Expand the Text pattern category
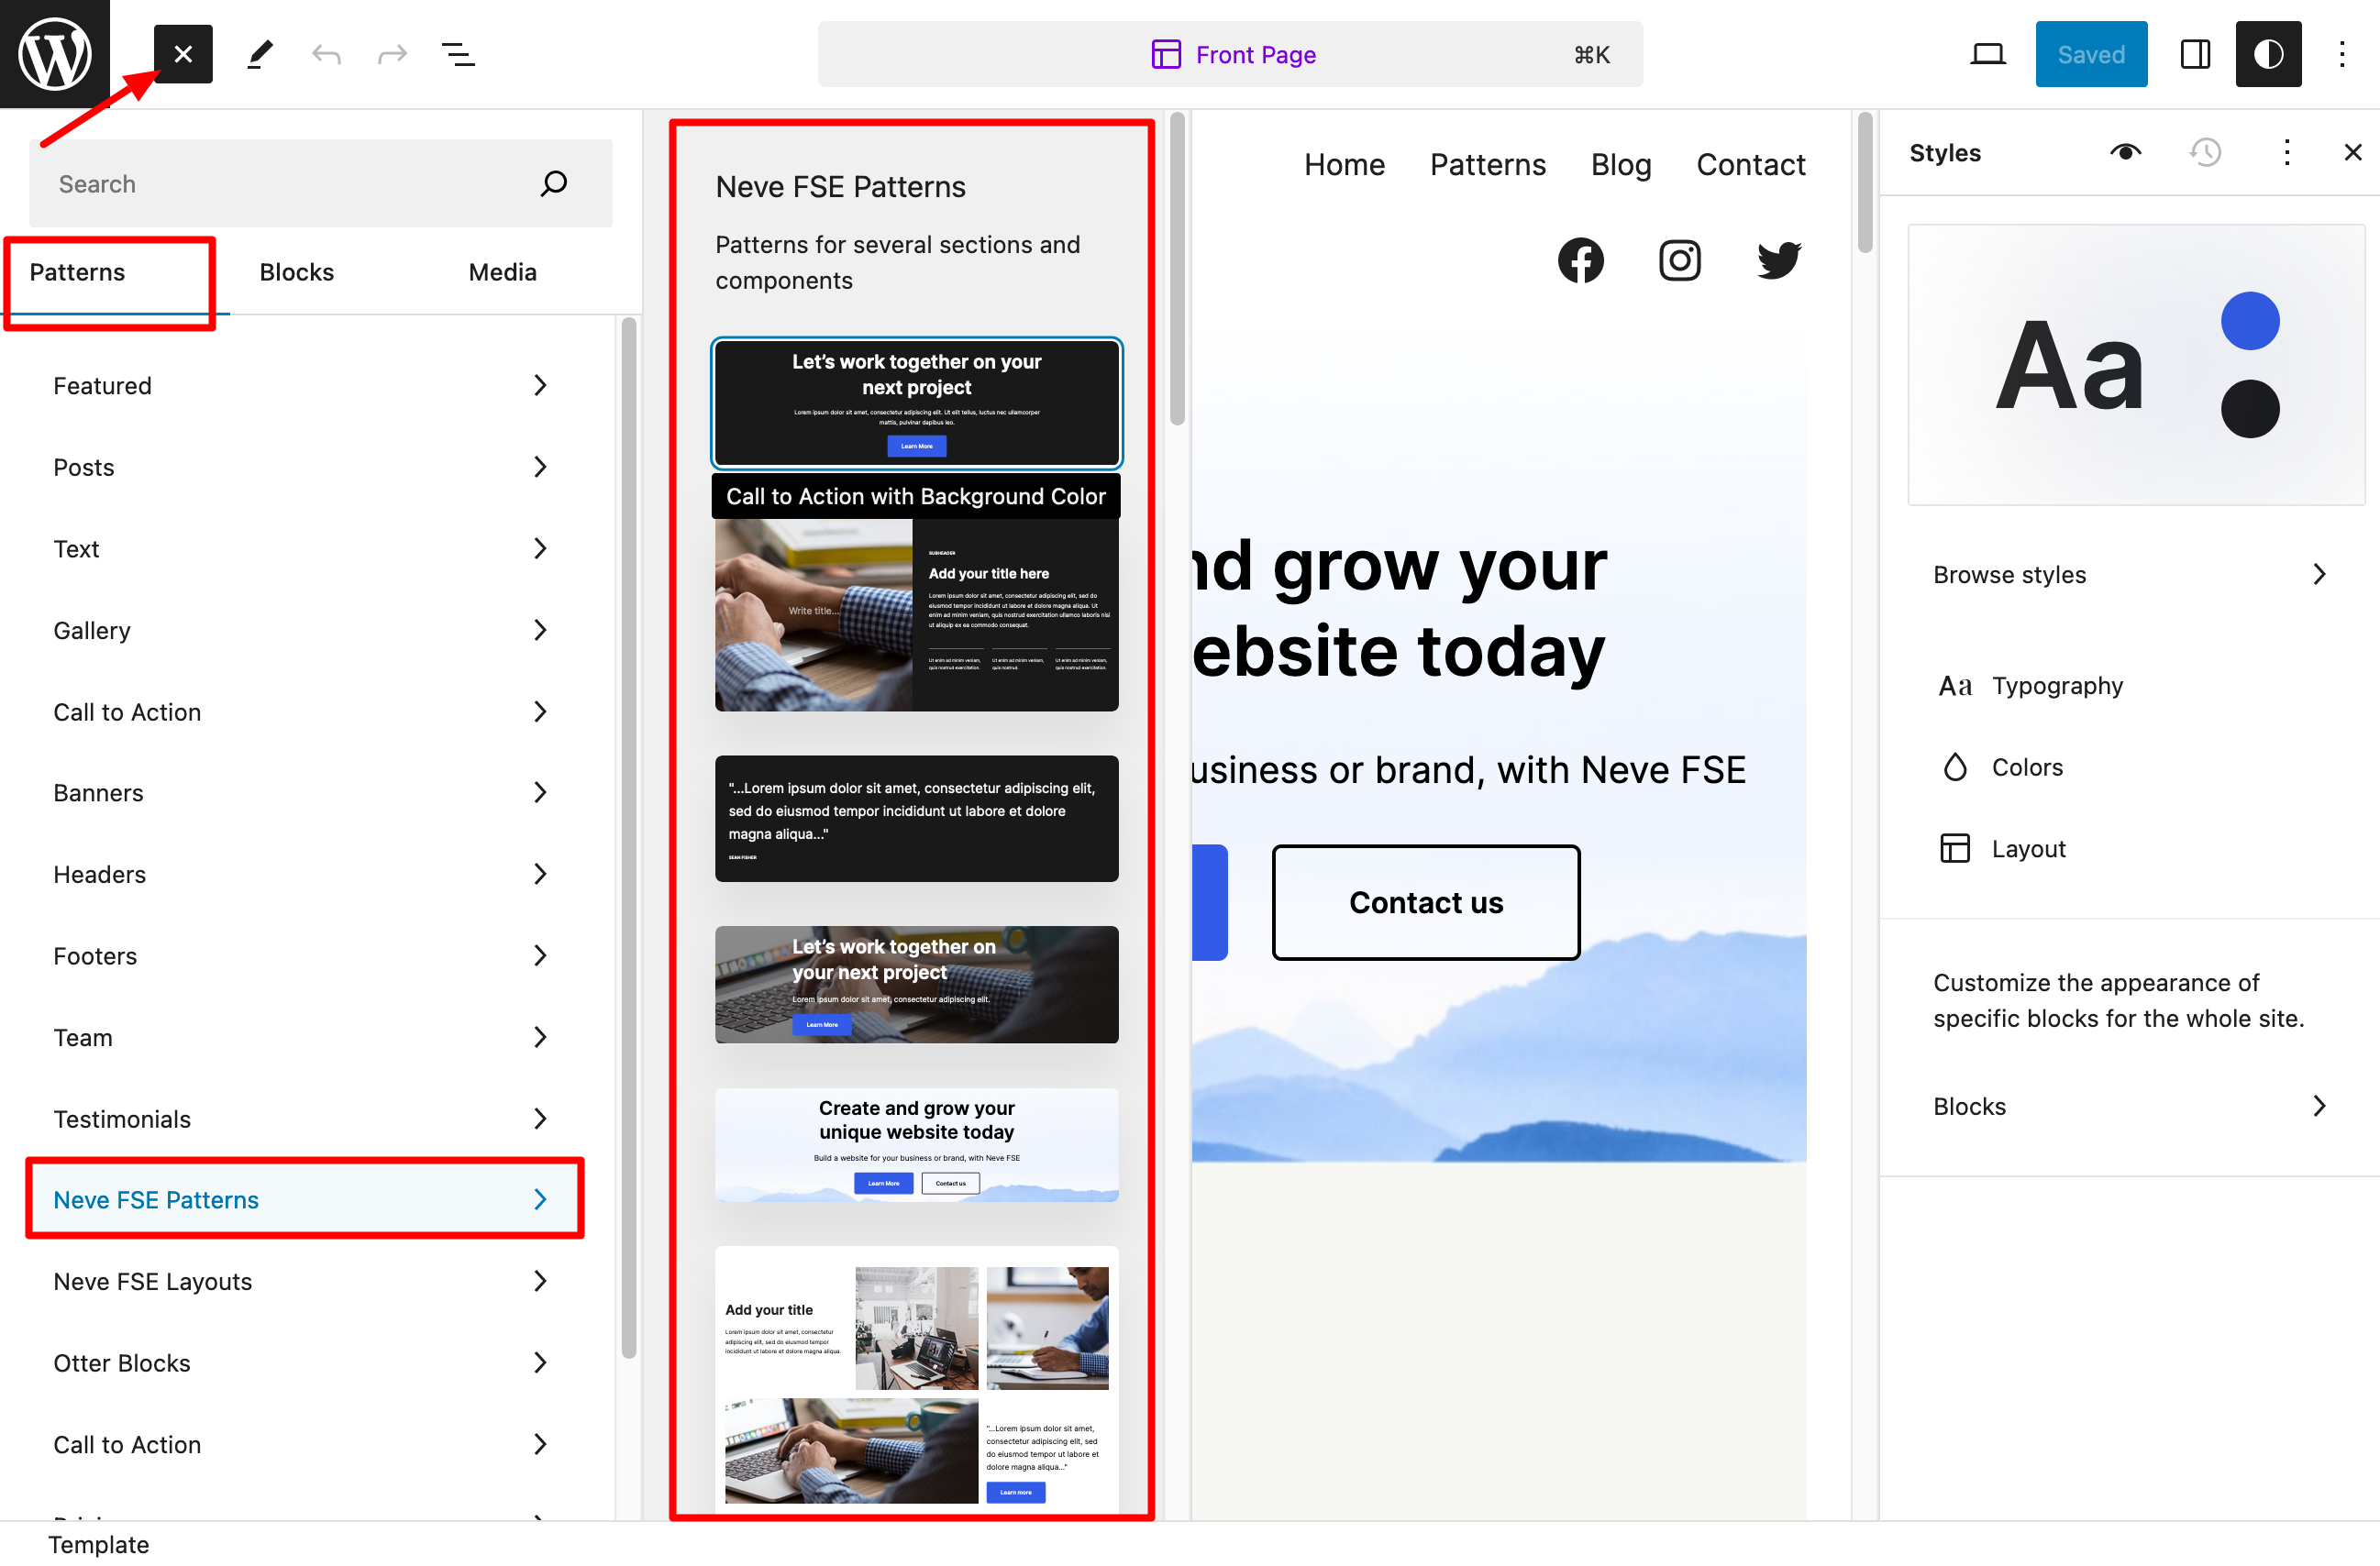 click(x=301, y=548)
